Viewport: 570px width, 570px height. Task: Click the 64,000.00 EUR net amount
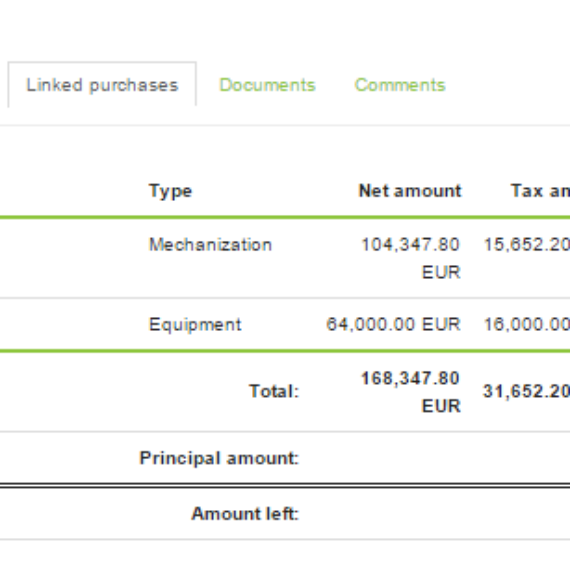coord(393,324)
